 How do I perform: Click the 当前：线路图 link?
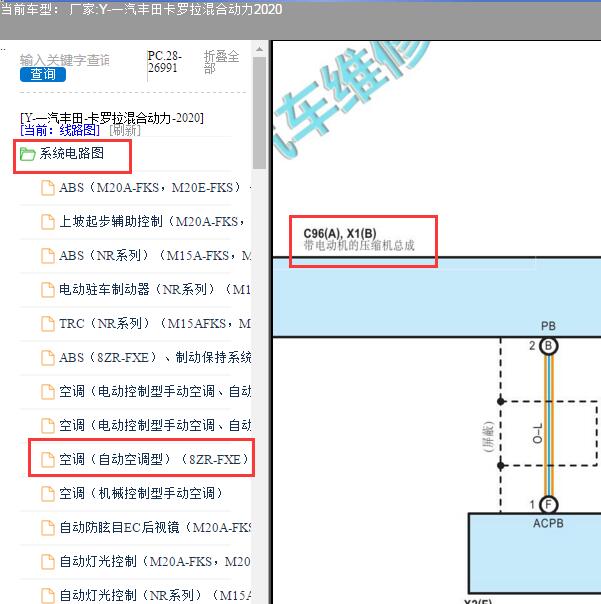click(x=60, y=131)
